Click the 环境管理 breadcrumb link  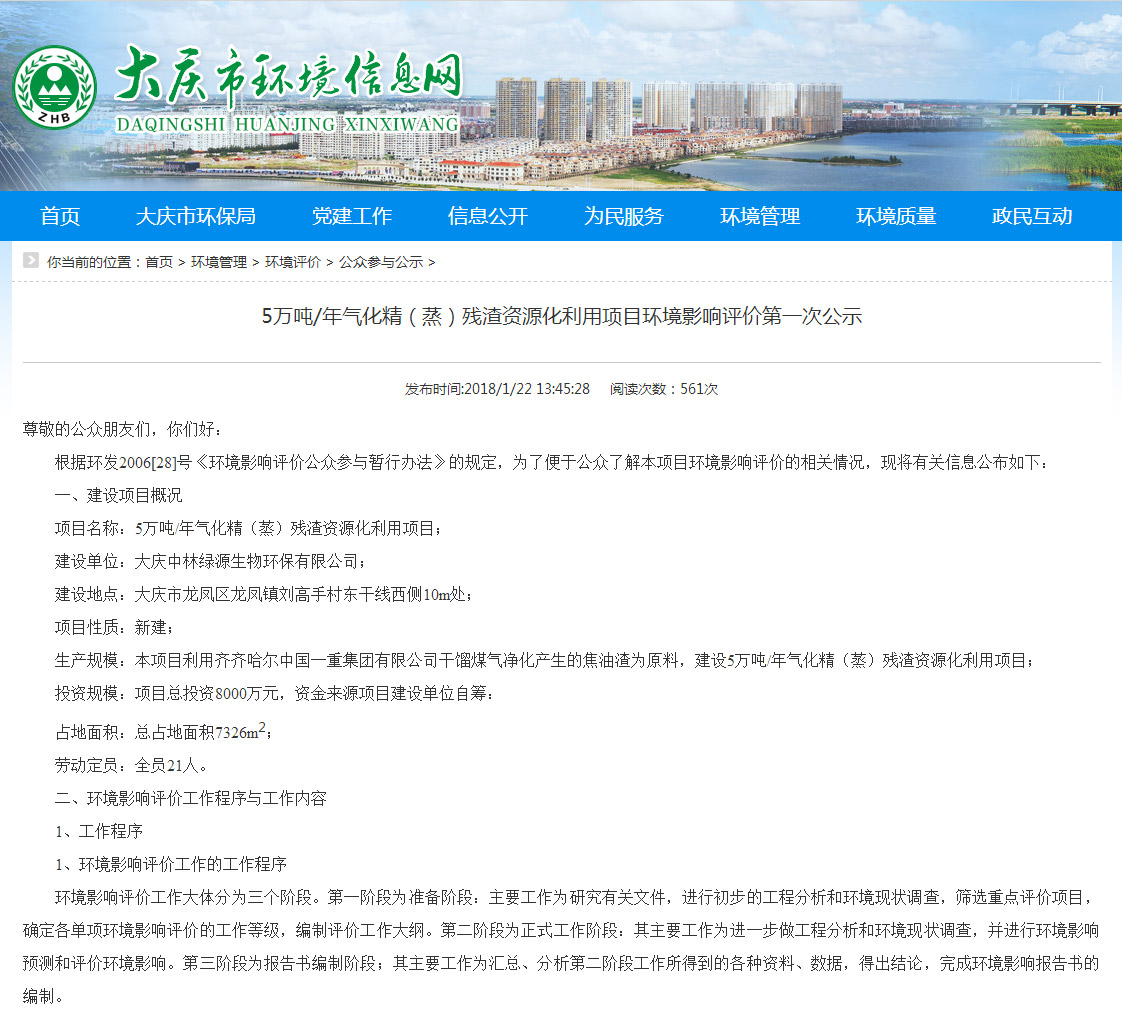click(x=219, y=262)
